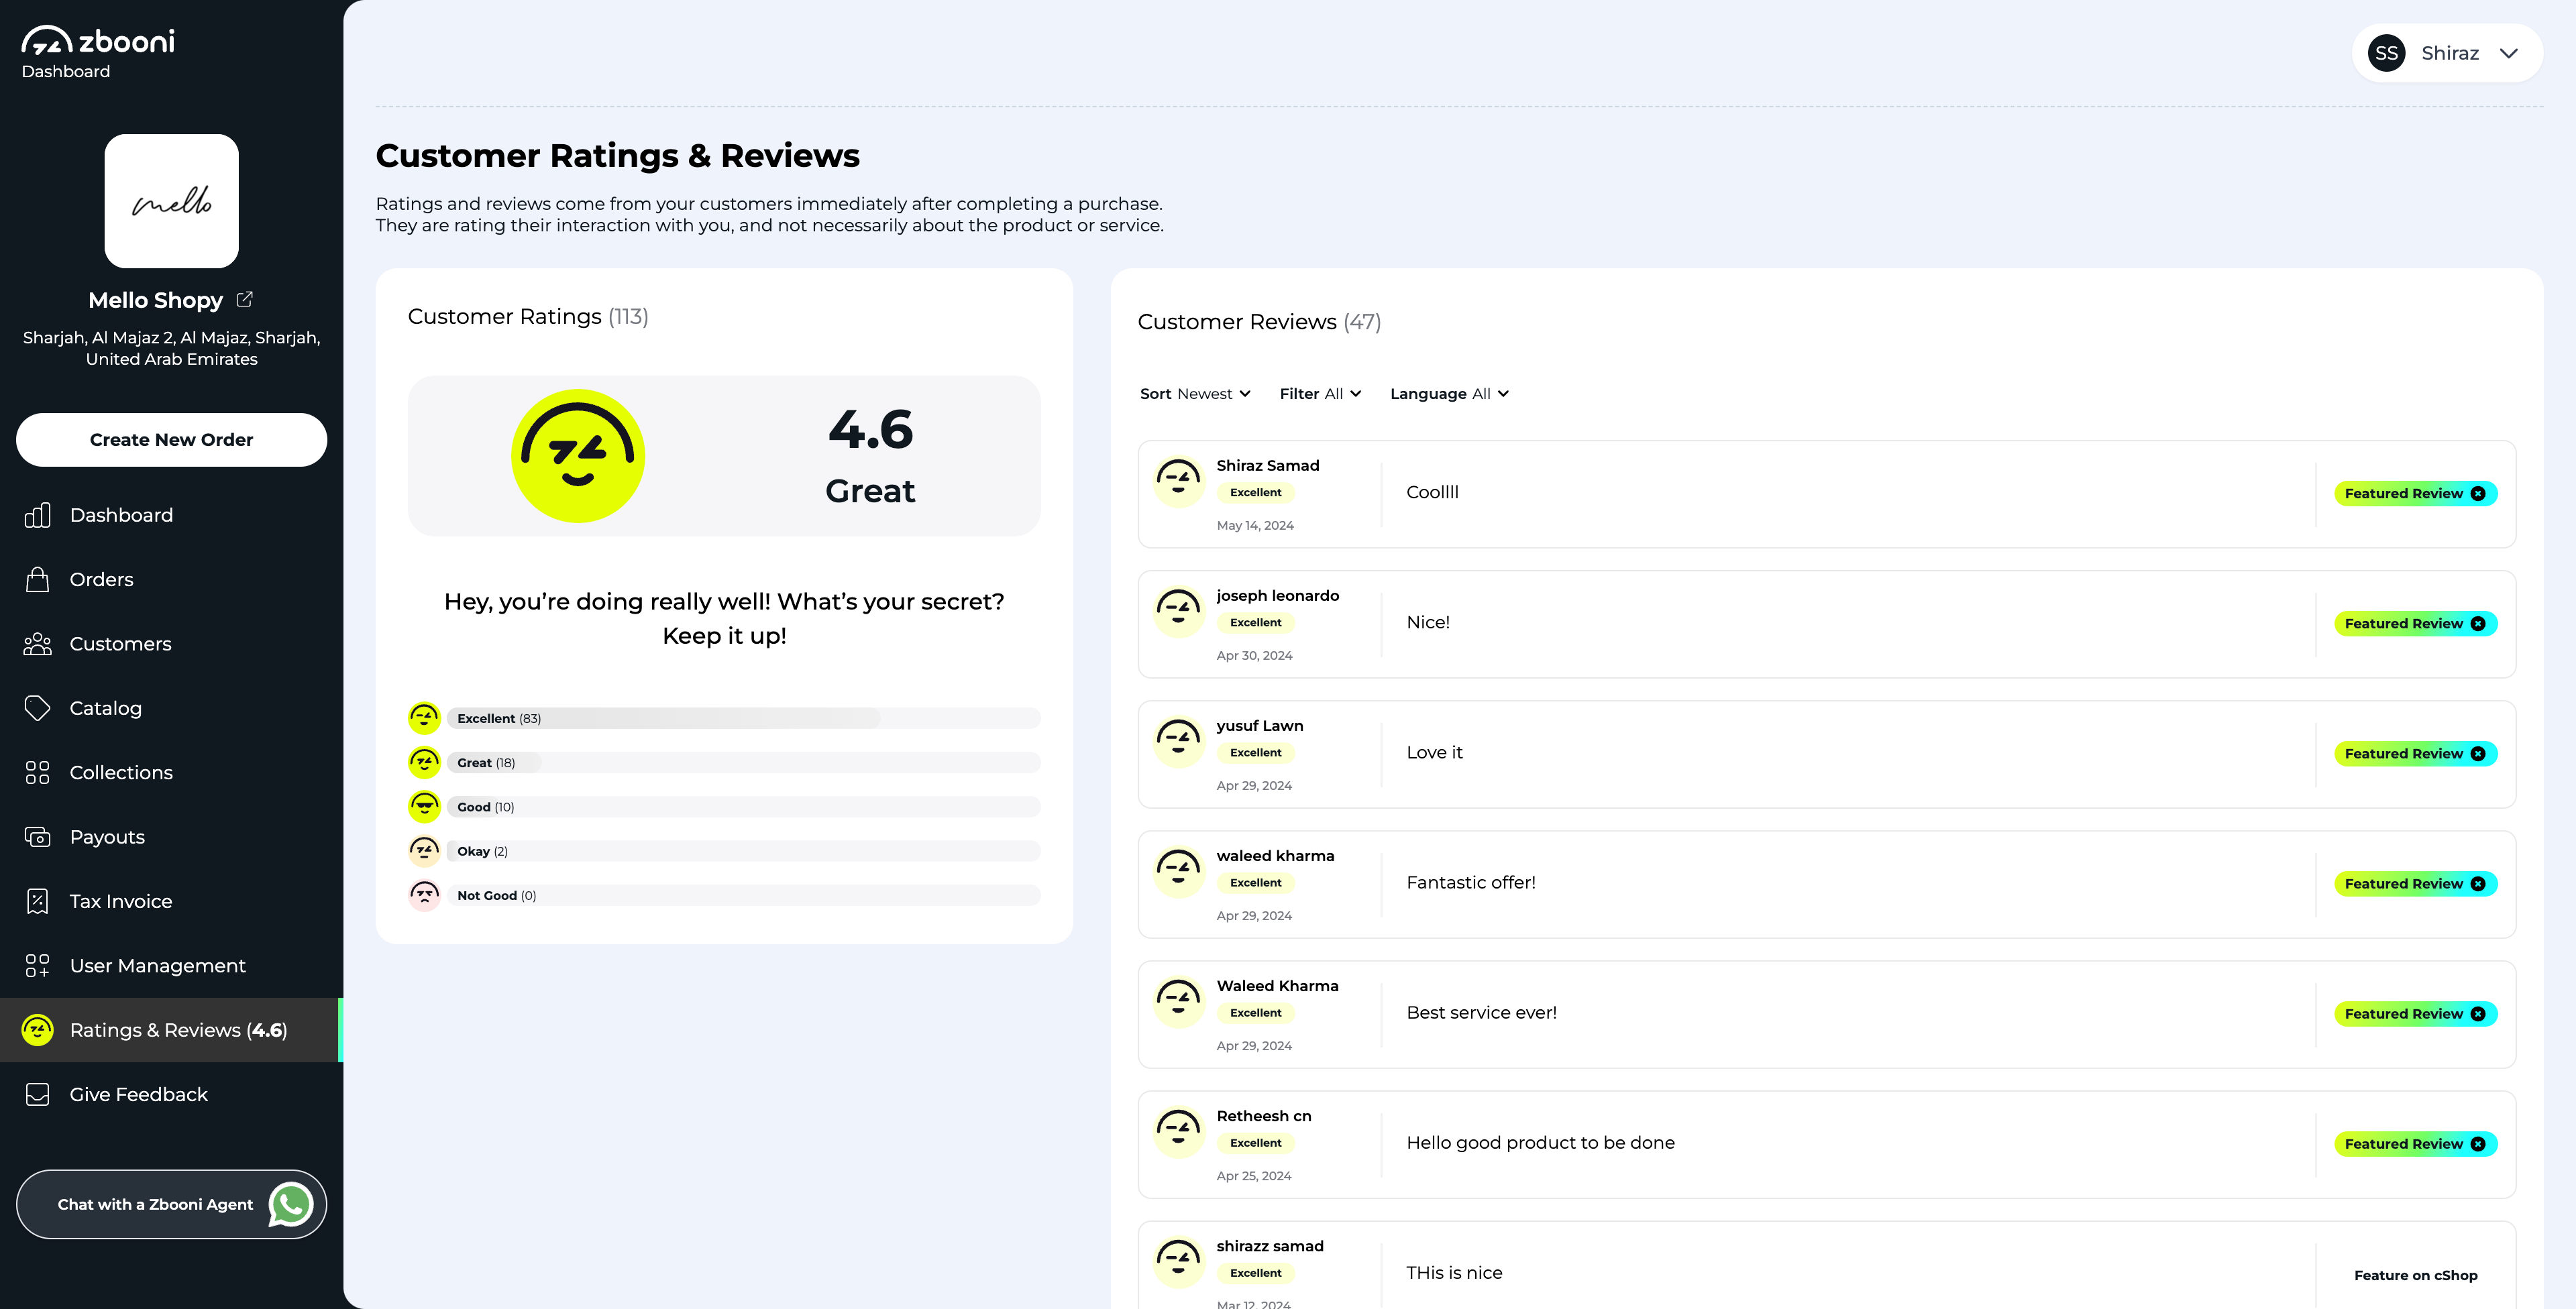2576x1309 pixels.
Task: Expand the Filter All dropdown
Action: 1320,394
